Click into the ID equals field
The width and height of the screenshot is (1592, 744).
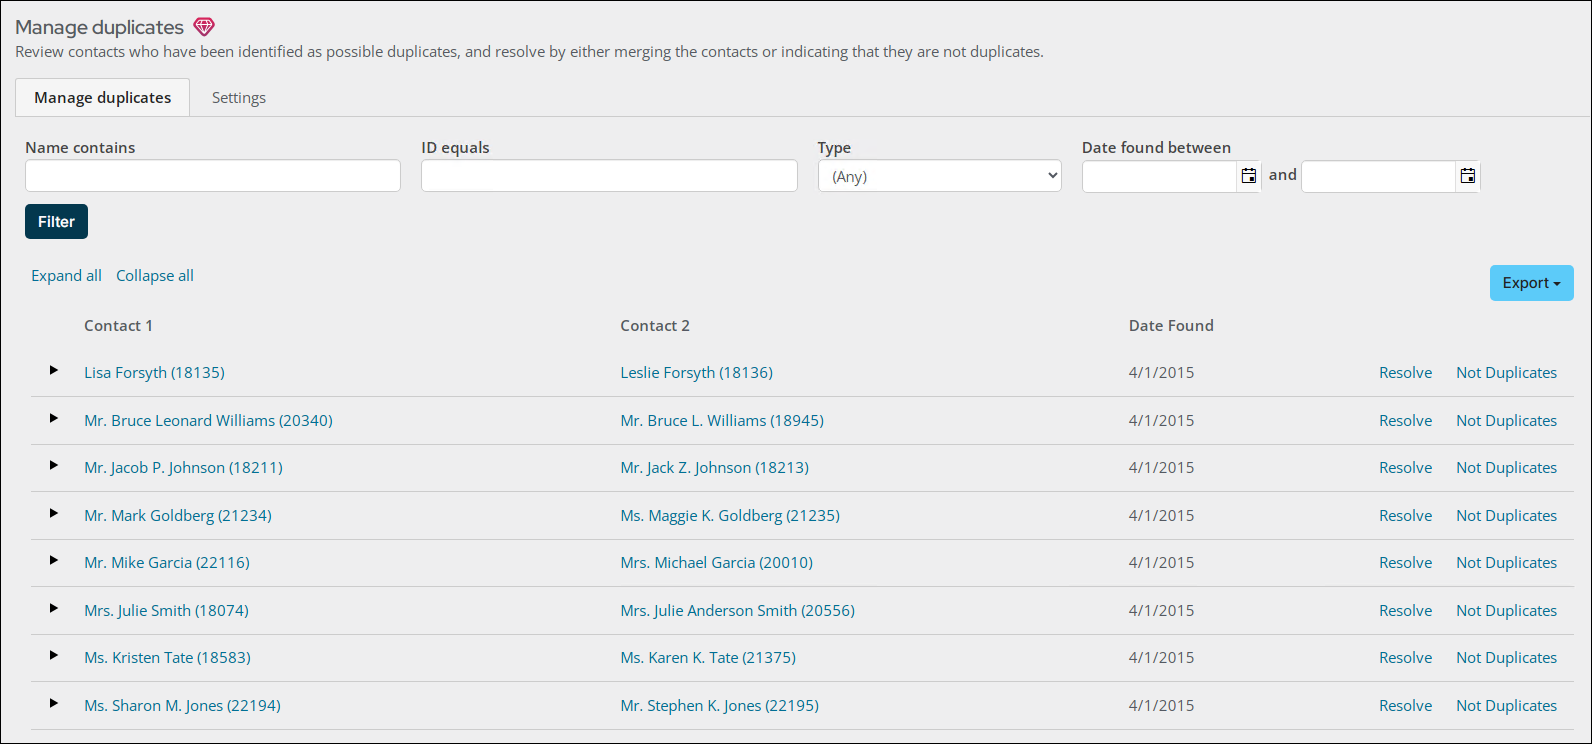coord(609,176)
